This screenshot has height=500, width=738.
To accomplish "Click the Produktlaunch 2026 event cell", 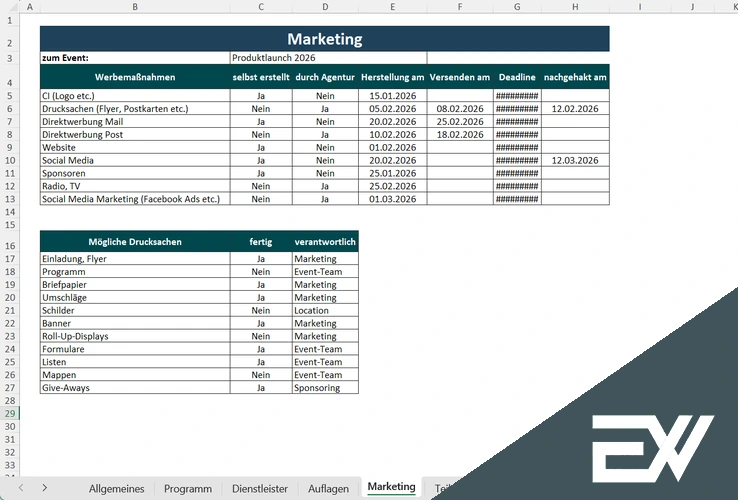I will click(x=328, y=58).
